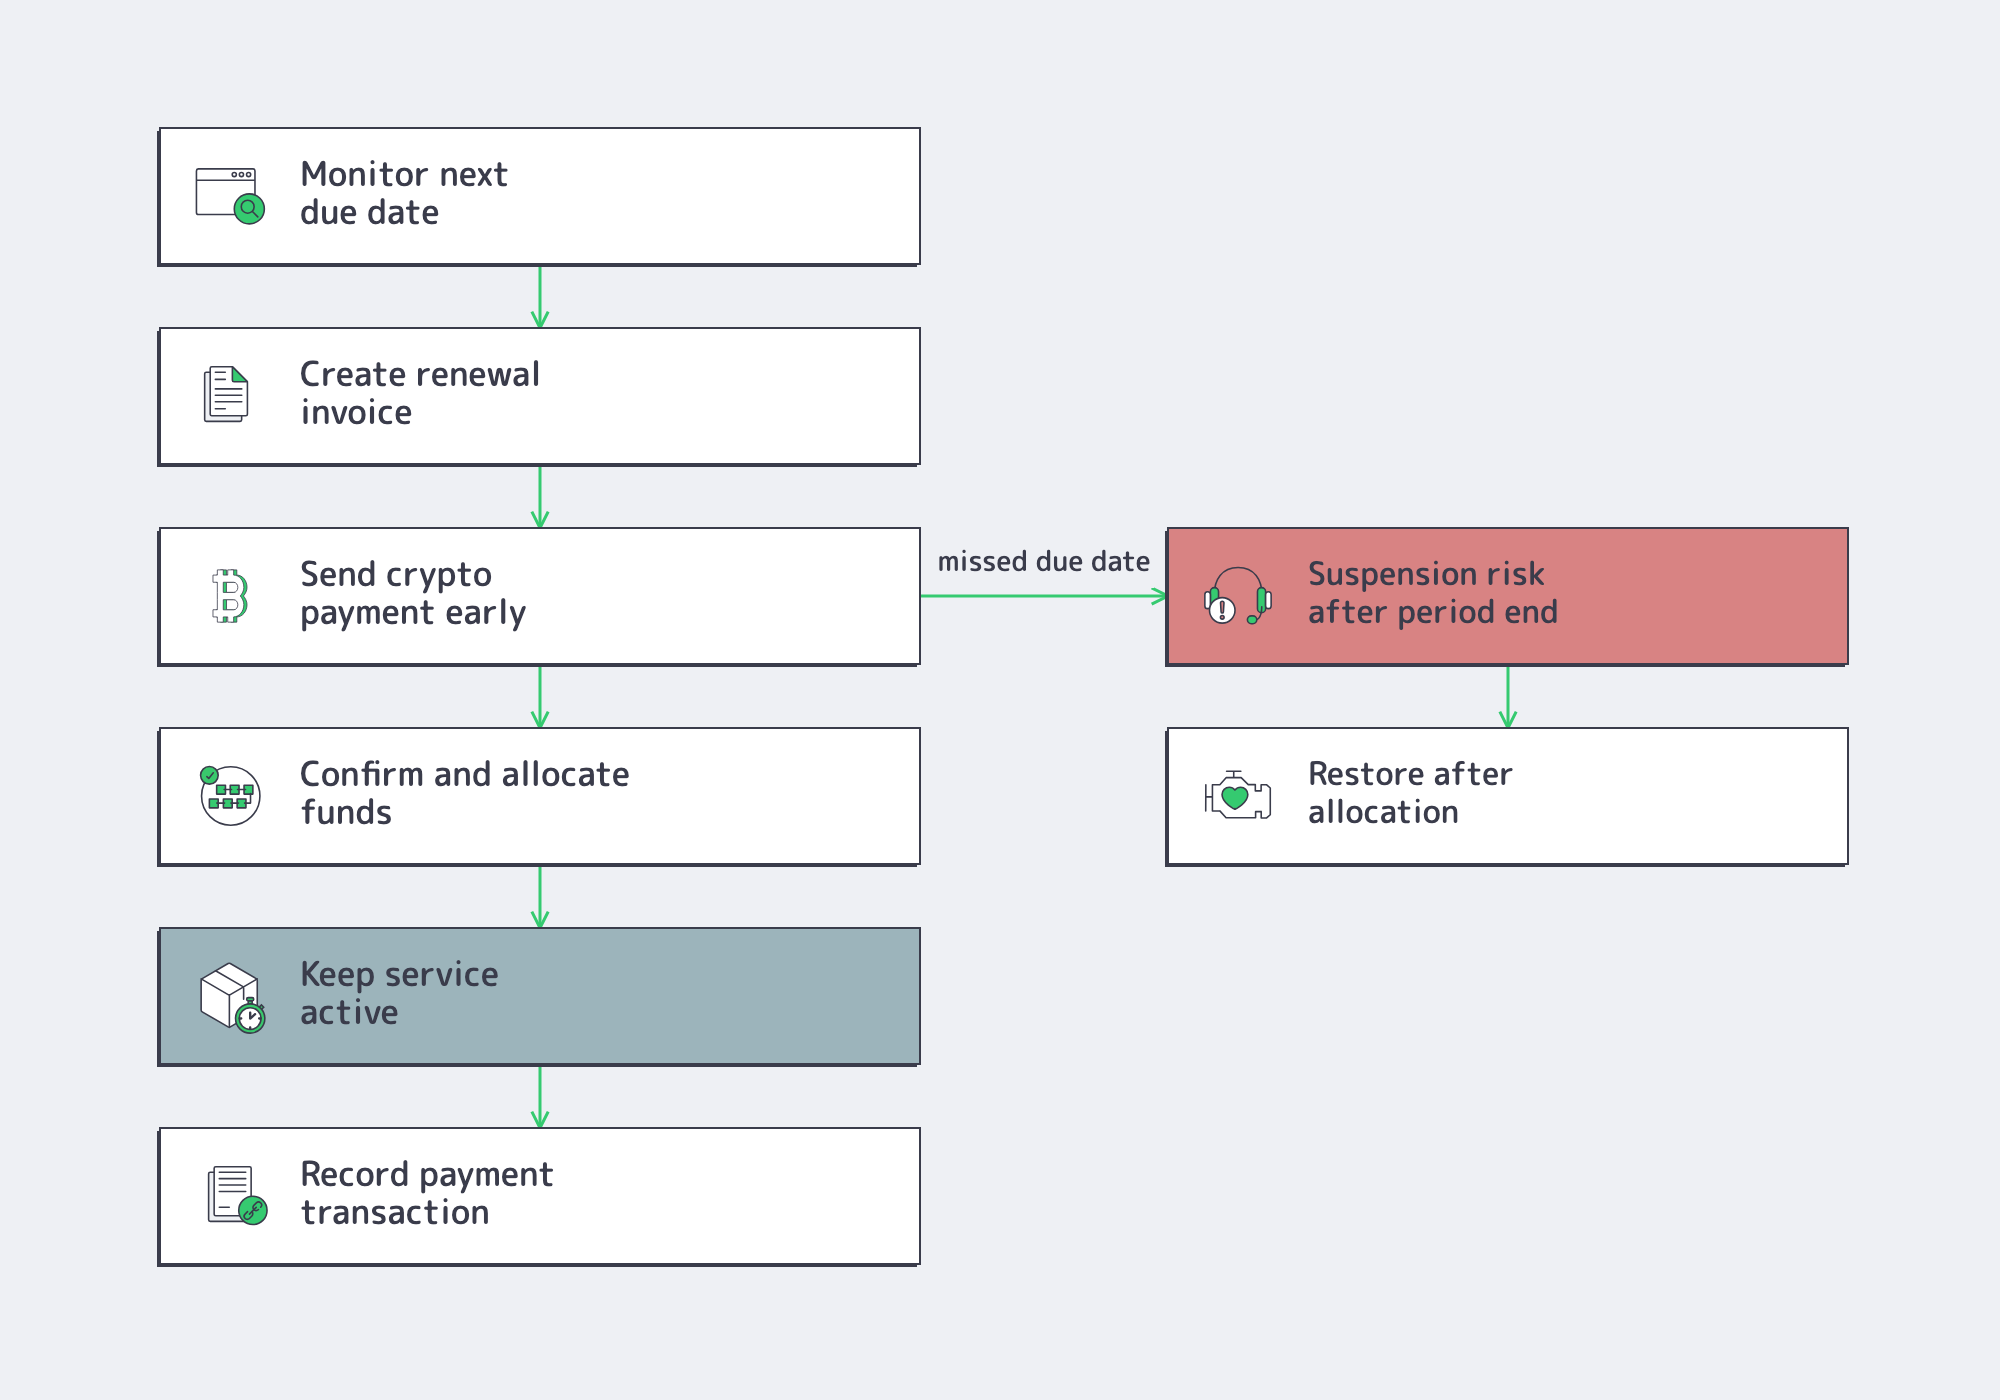Click the linked document icon in Record payment

237,1195
